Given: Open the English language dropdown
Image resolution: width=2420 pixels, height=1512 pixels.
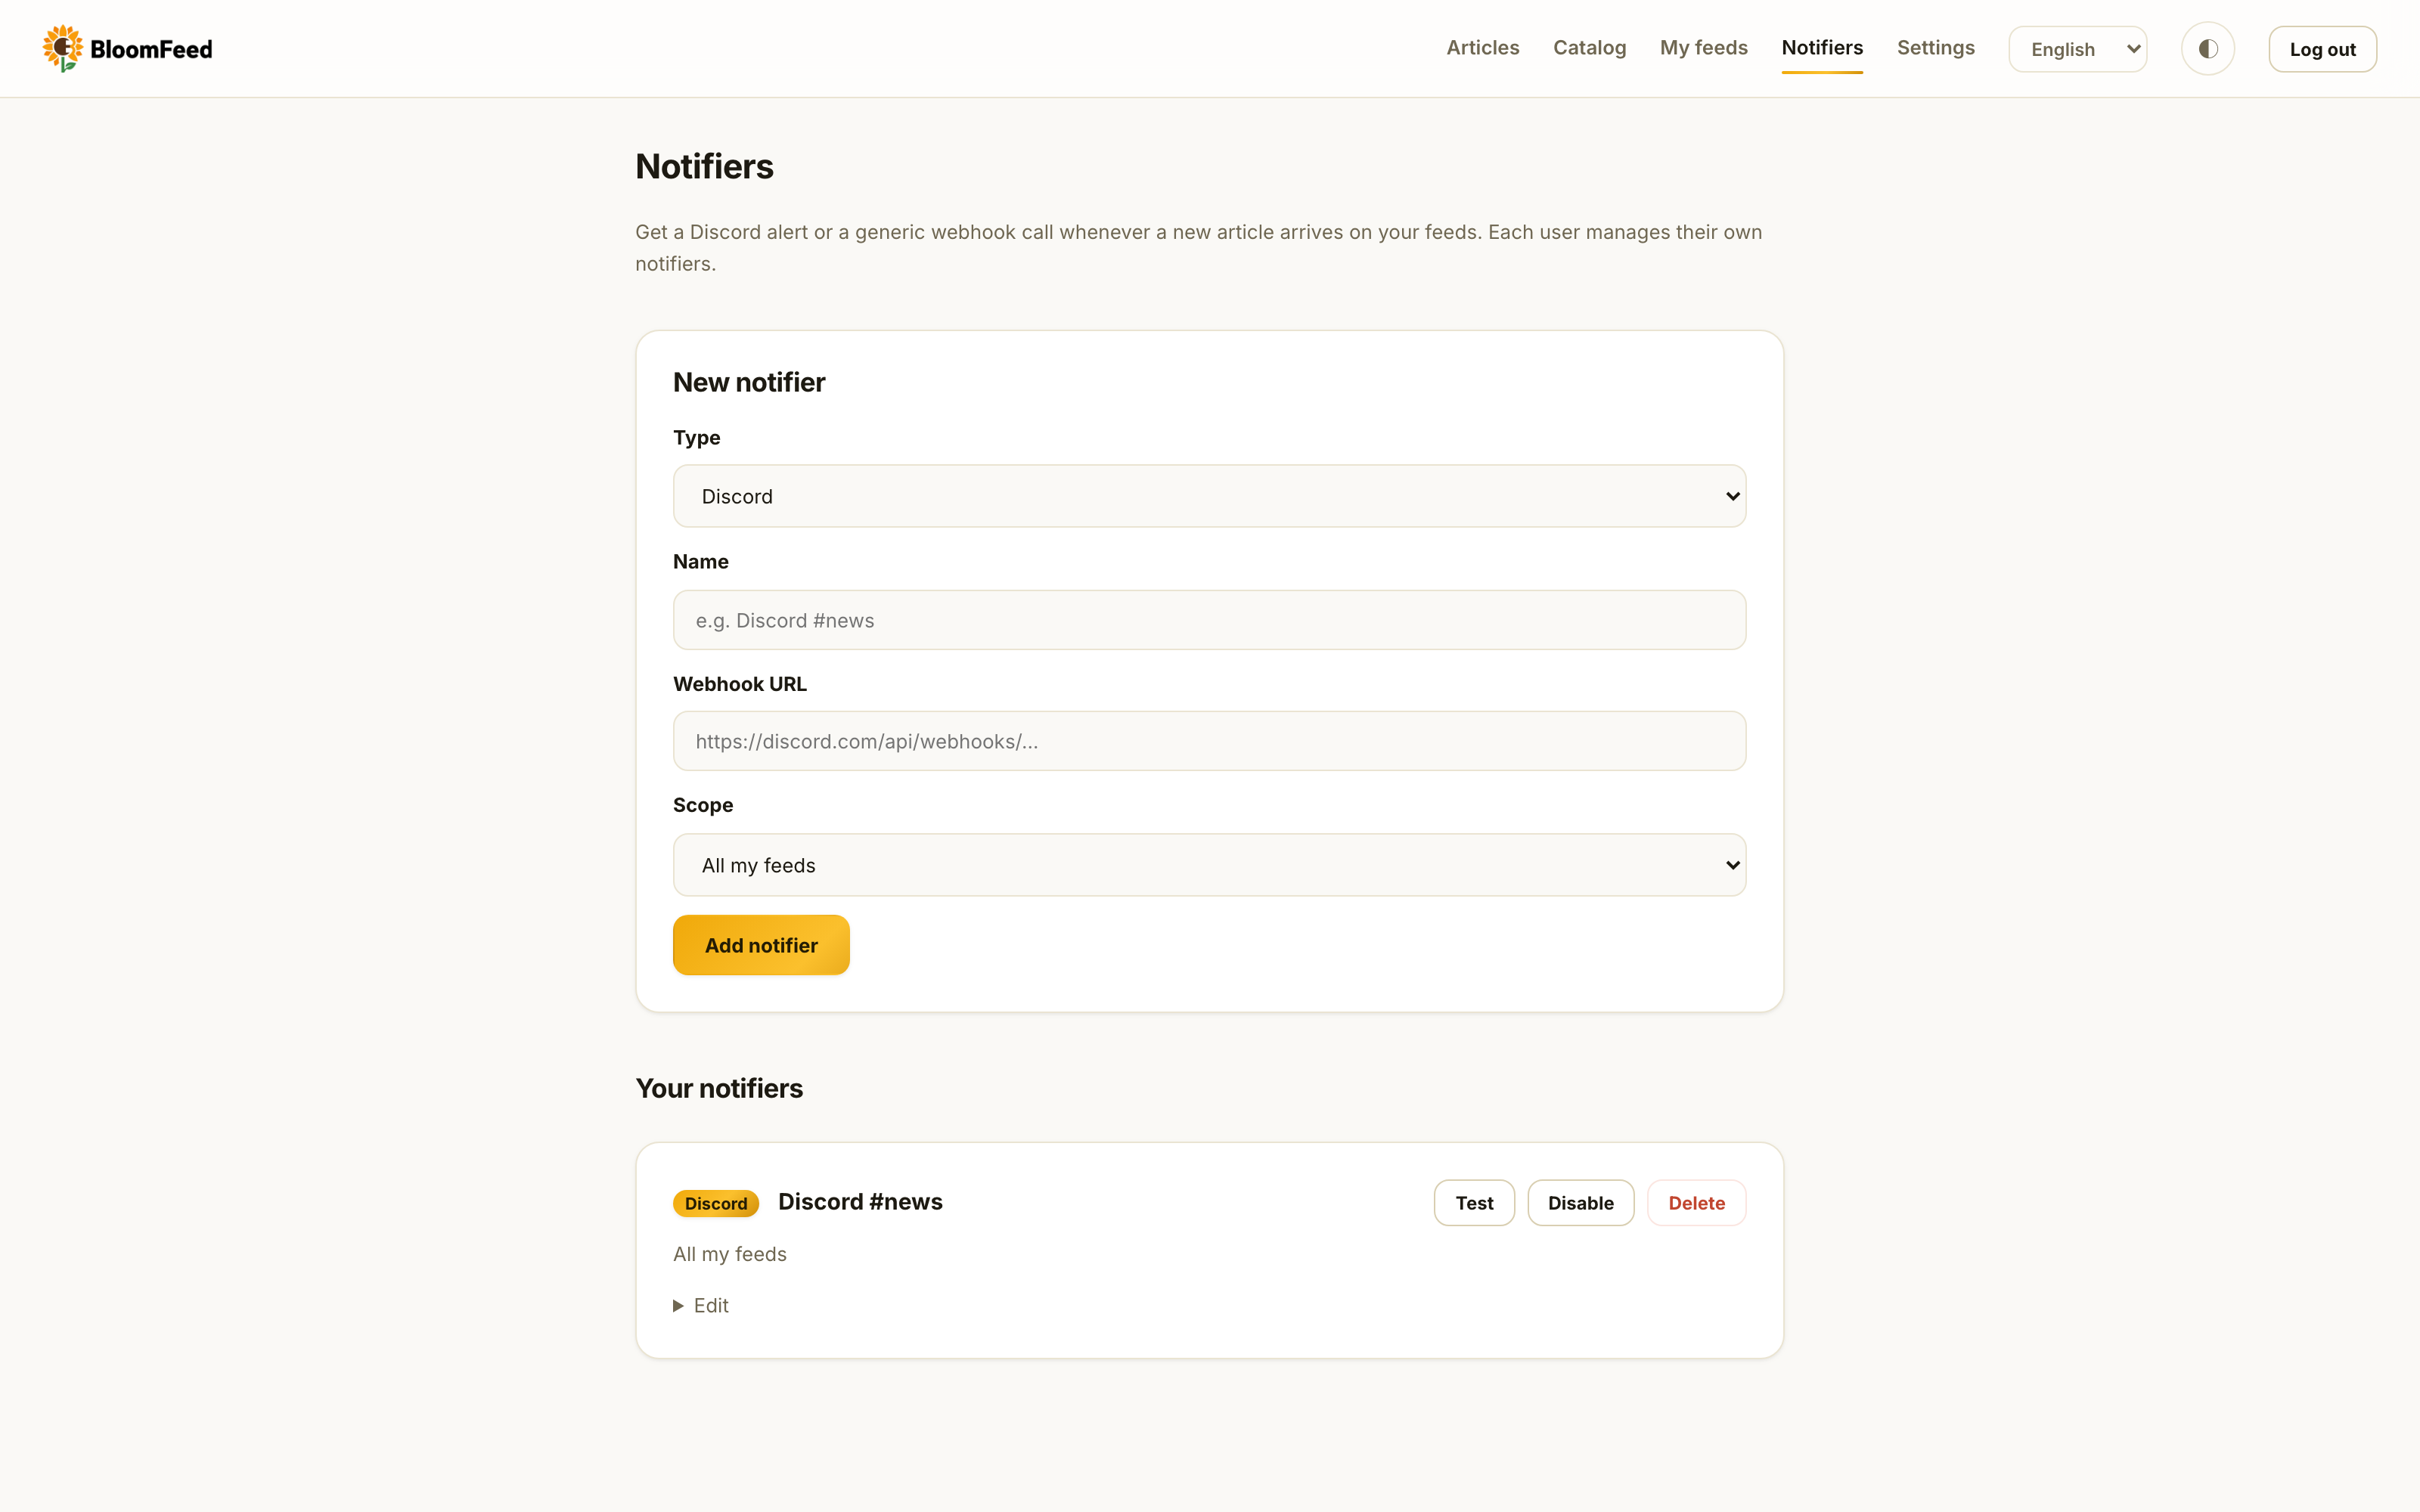Looking at the screenshot, I should click(2077, 49).
